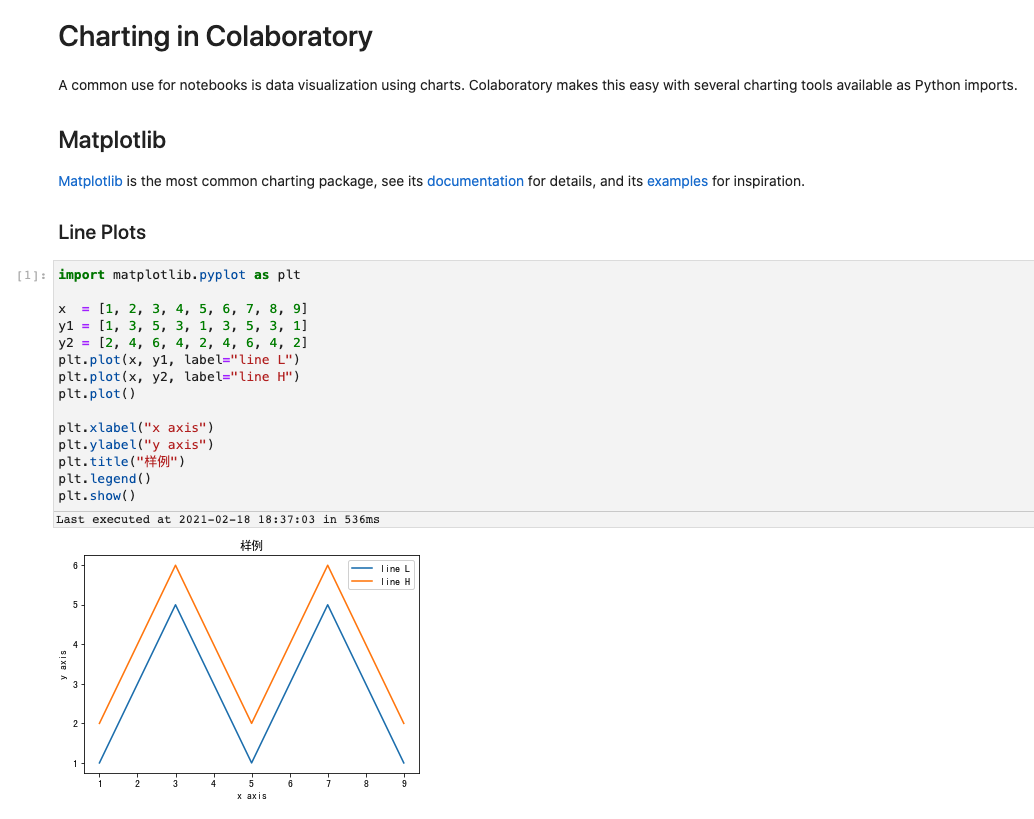1034x819 pixels.
Task: Click the plt.legend() code line
Action: point(104,479)
